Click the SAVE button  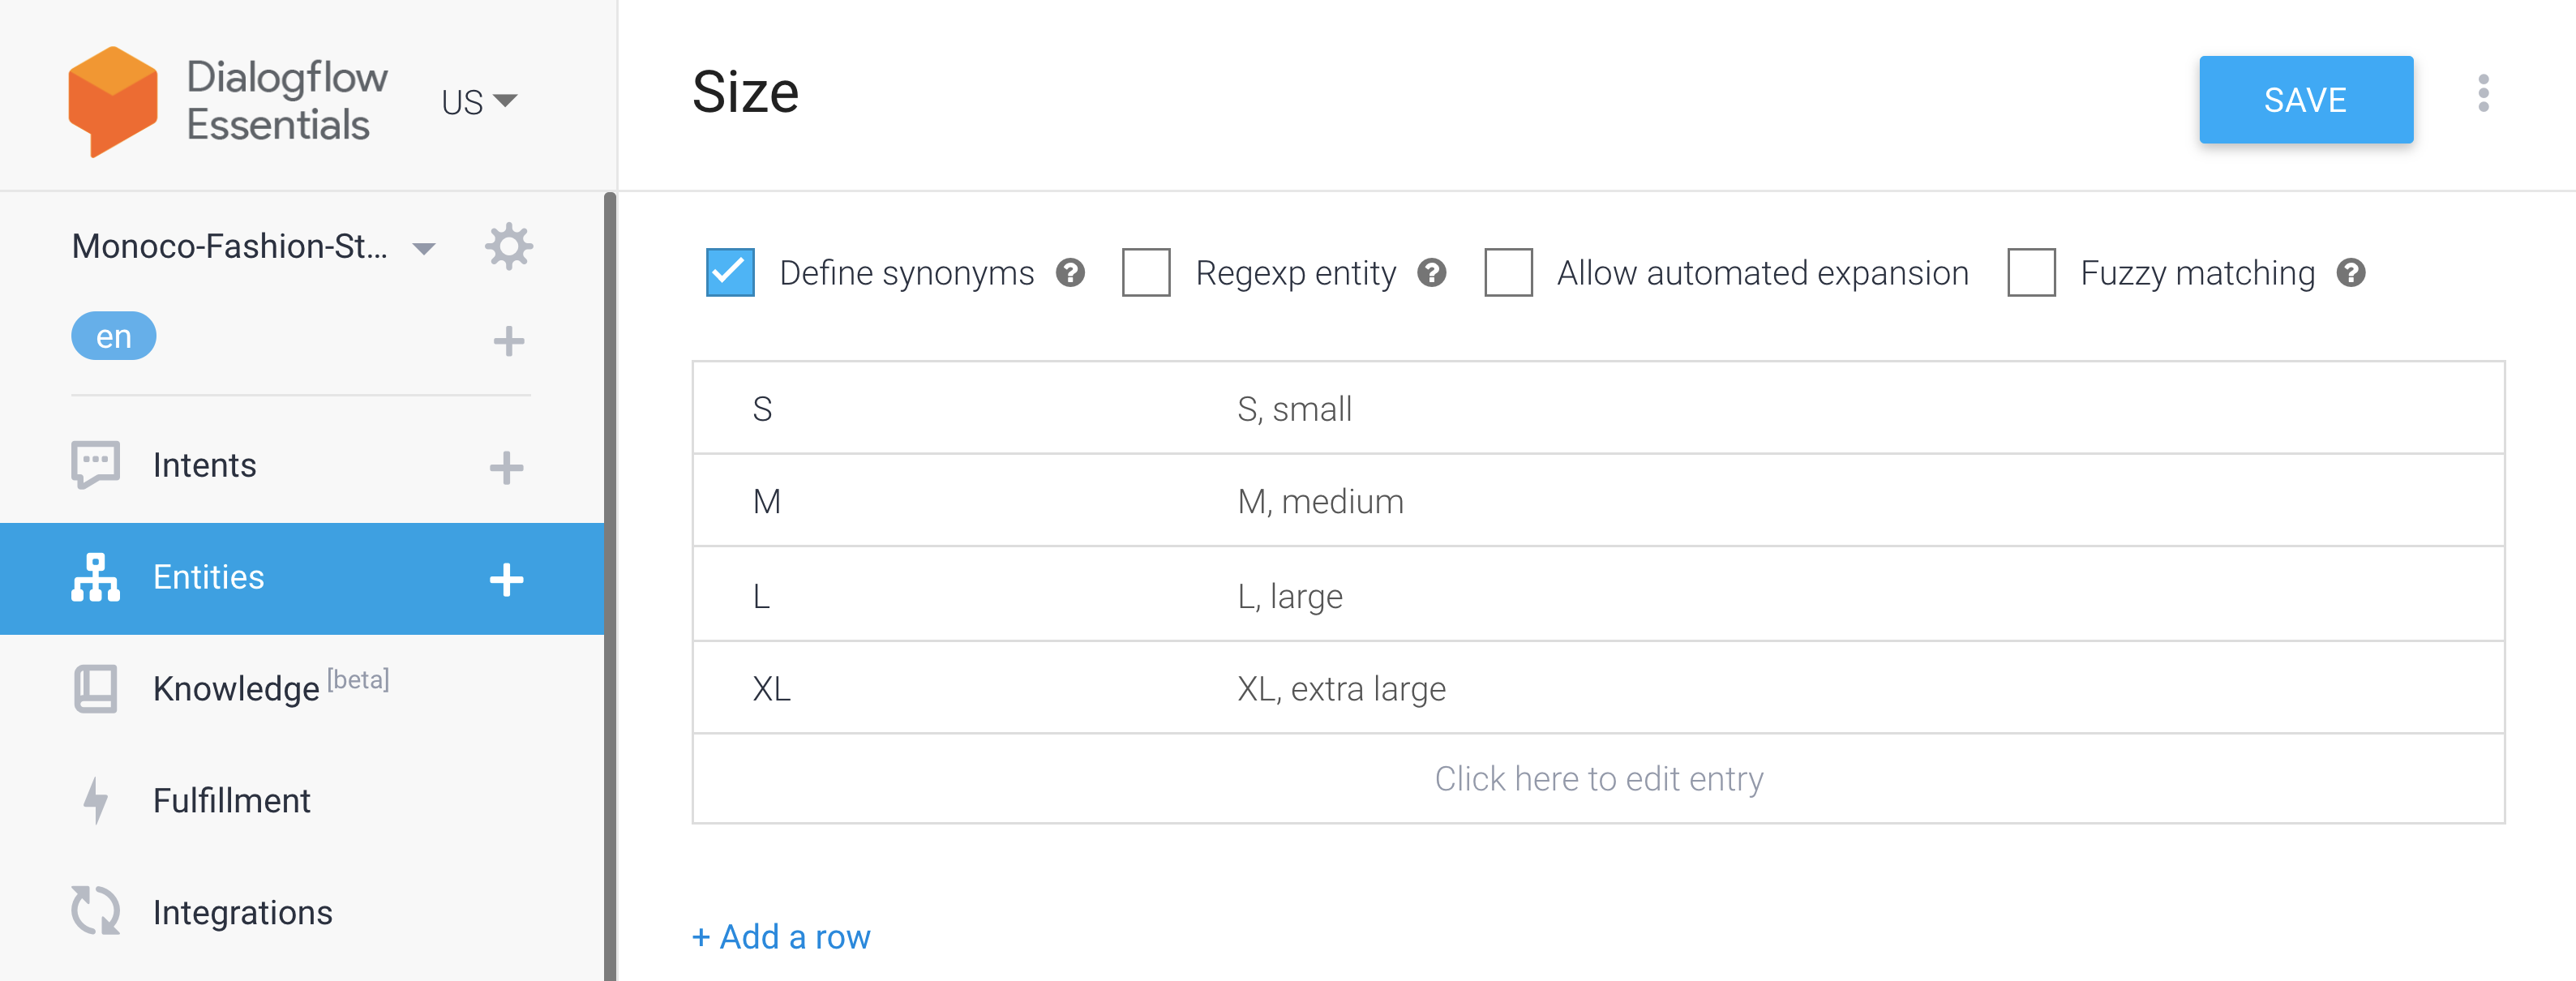click(x=2305, y=100)
